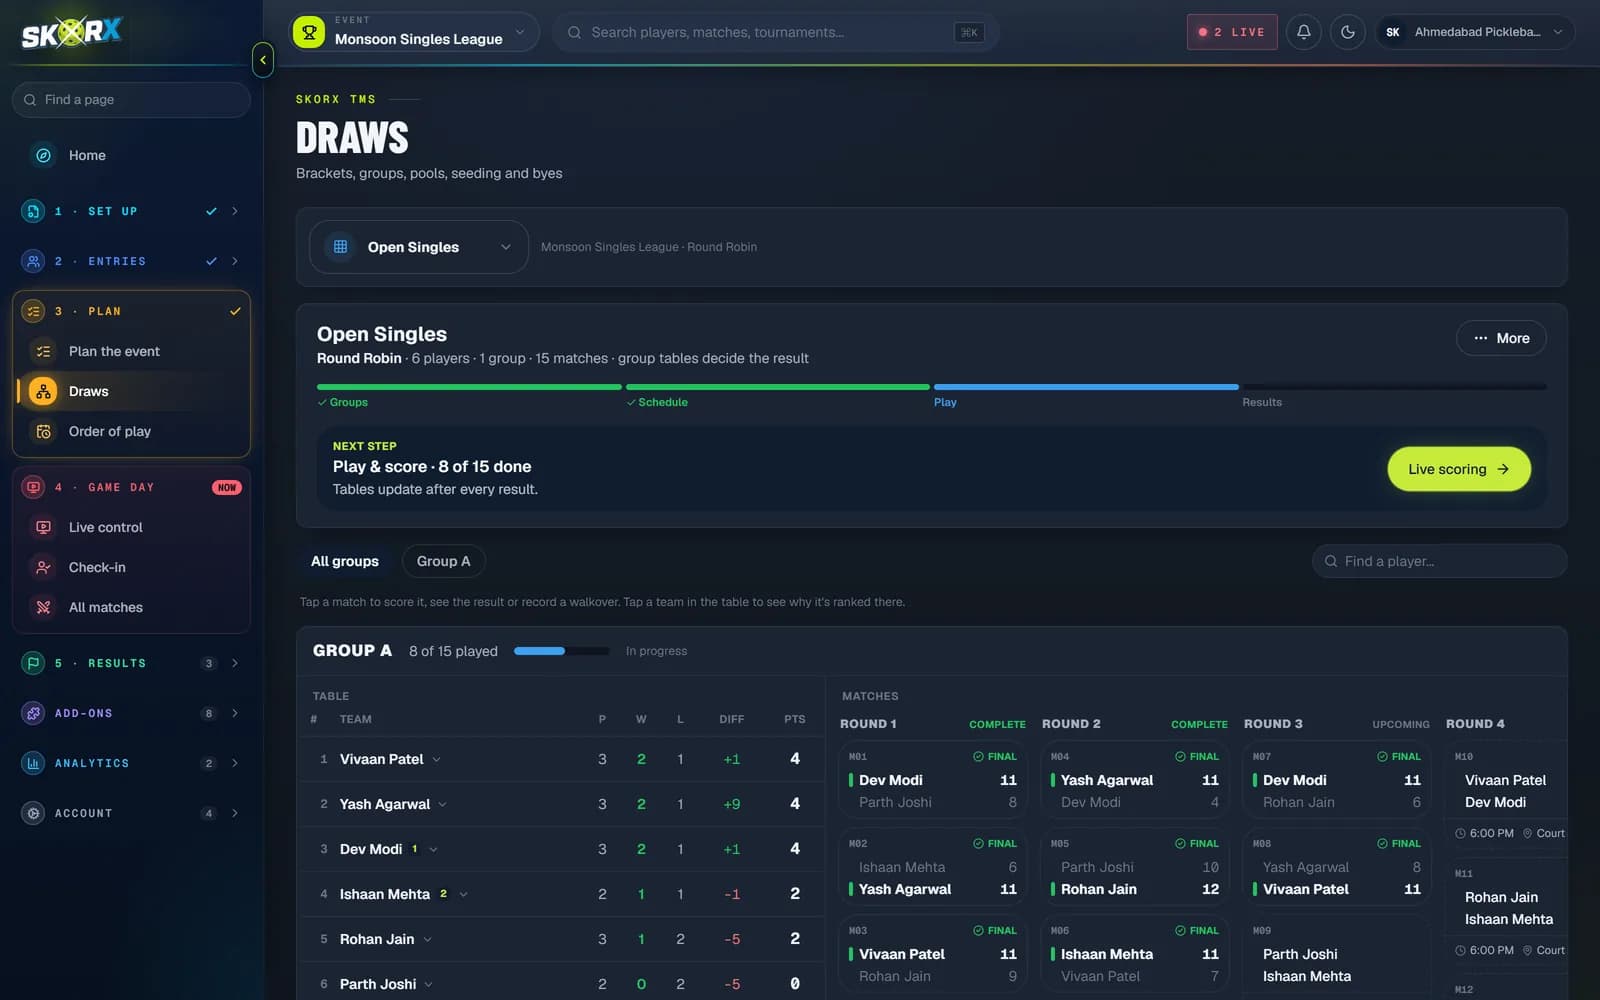Click the Live scoring button
1600x1000 pixels.
1459,469
